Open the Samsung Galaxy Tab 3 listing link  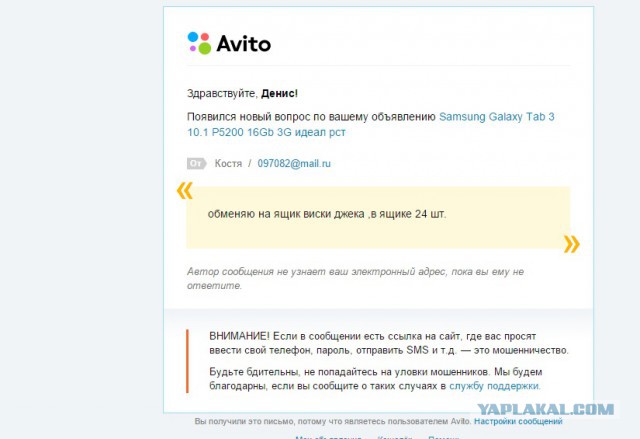tap(496, 117)
